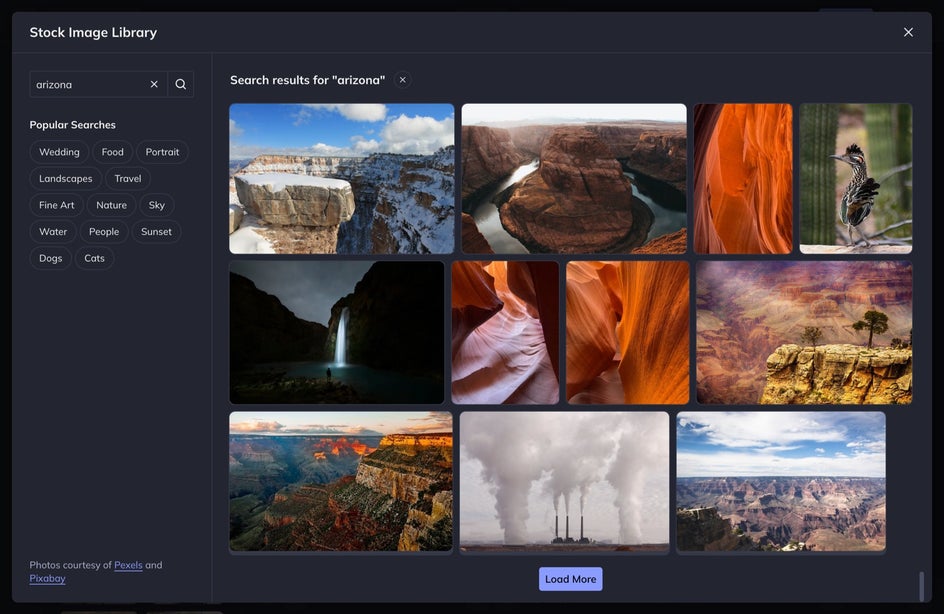Select the Portrait popular search
The image size is (944, 614).
click(162, 152)
